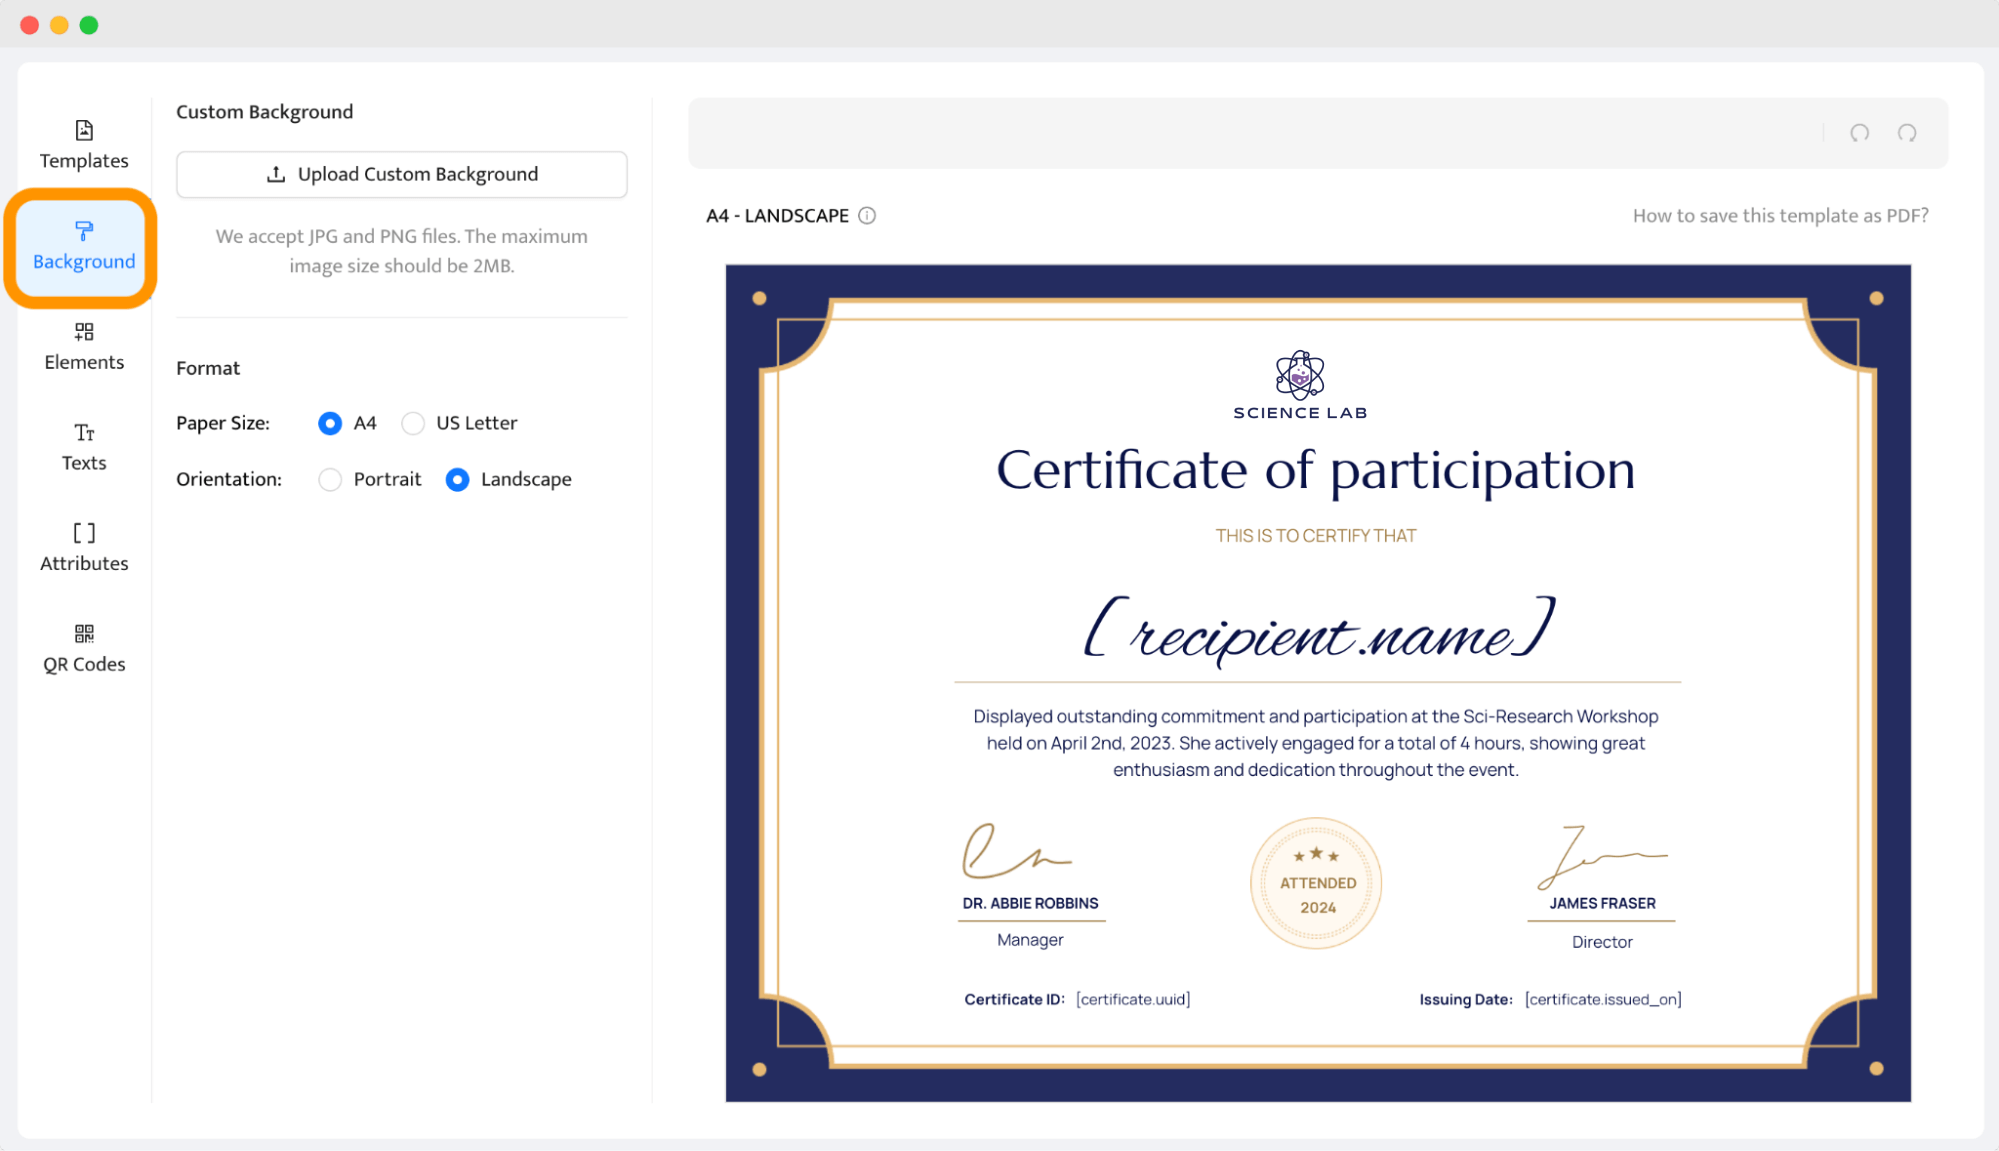The width and height of the screenshot is (1999, 1151).
Task: Click the red close window button
Action: coord(30,25)
